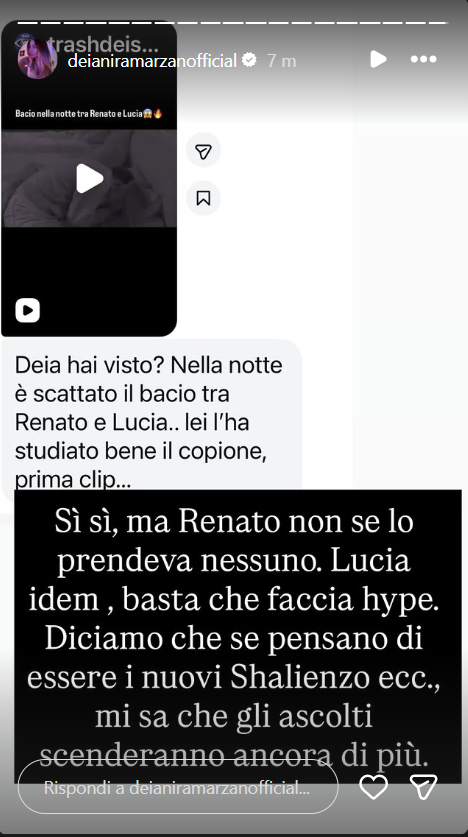Like the story with the heart icon
The height and width of the screenshot is (837, 468).
pos(374,787)
